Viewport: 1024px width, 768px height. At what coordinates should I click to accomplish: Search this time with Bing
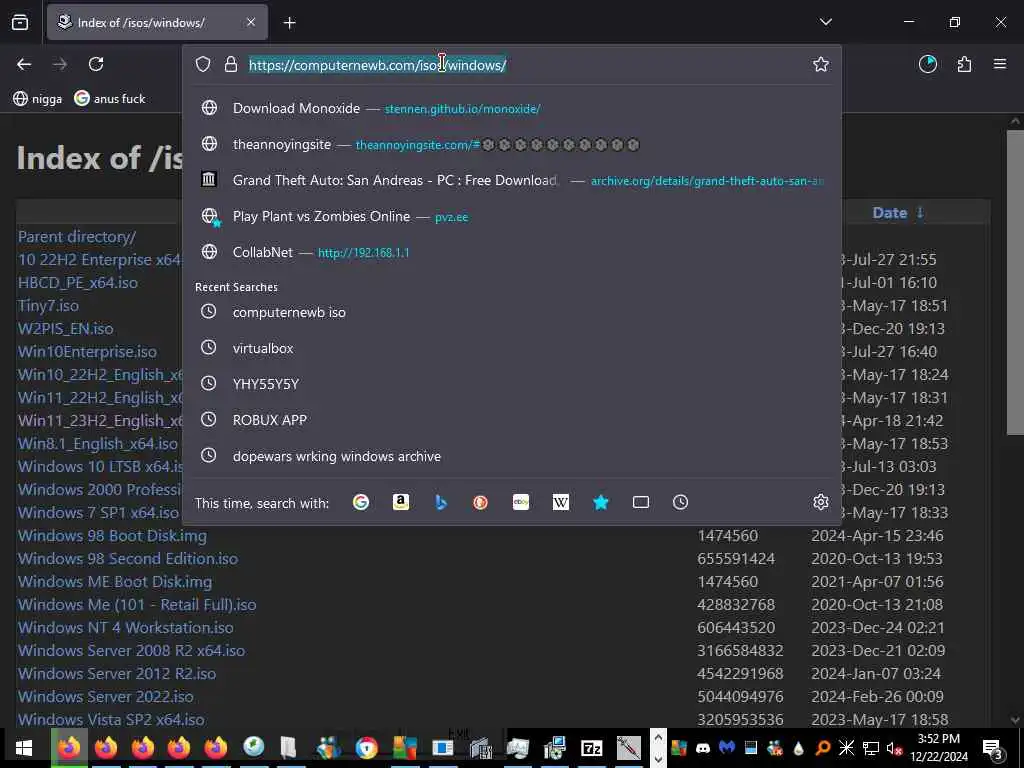point(441,502)
